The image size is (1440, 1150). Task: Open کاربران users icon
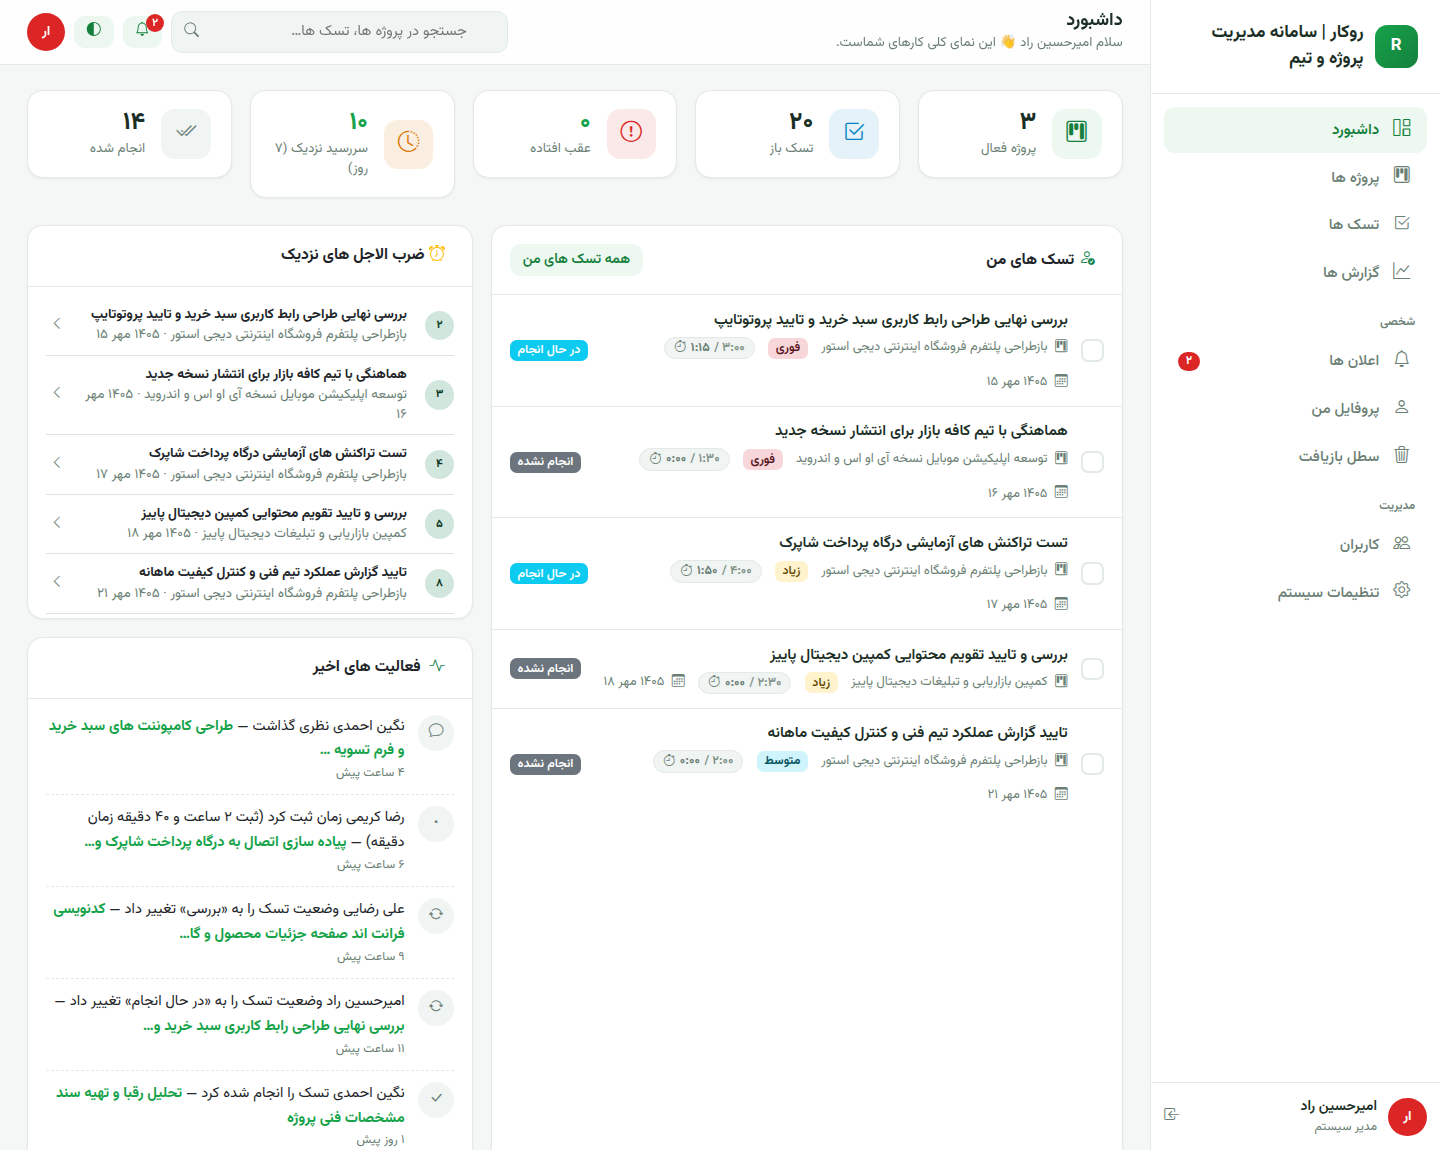click(1402, 543)
